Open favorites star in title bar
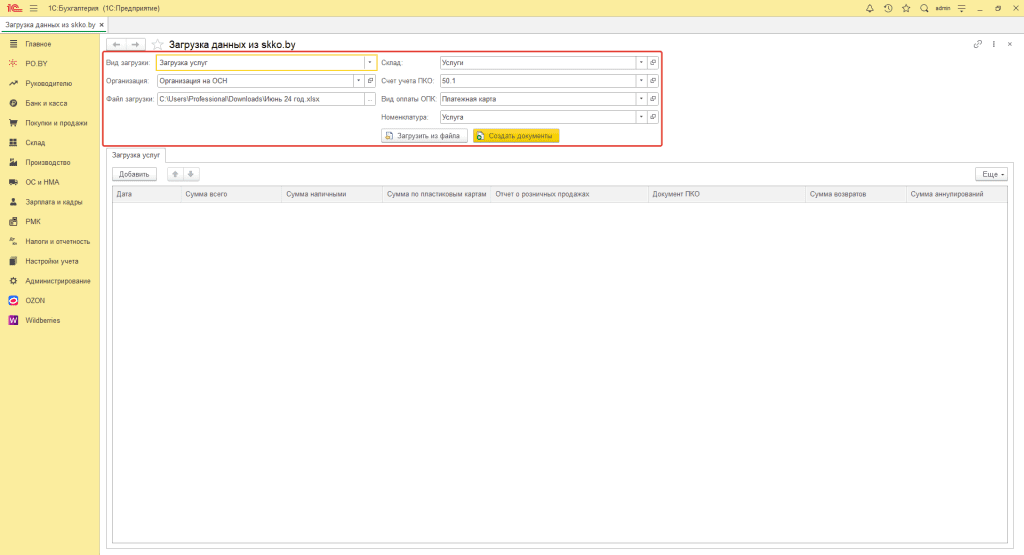Image resolution: width=1024 pixels, height=555 pixels. click(x=905, y=8)
